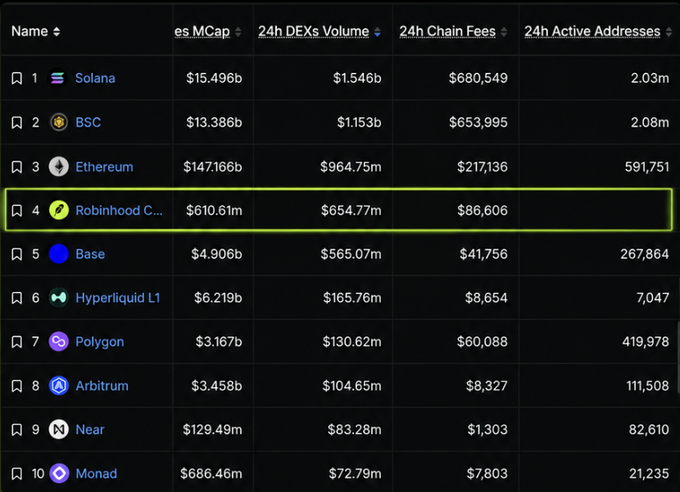Click the Hyperliquid L1 logo
Image resolution: width=680 pixels, height=492 pixels.
point(59,298)
